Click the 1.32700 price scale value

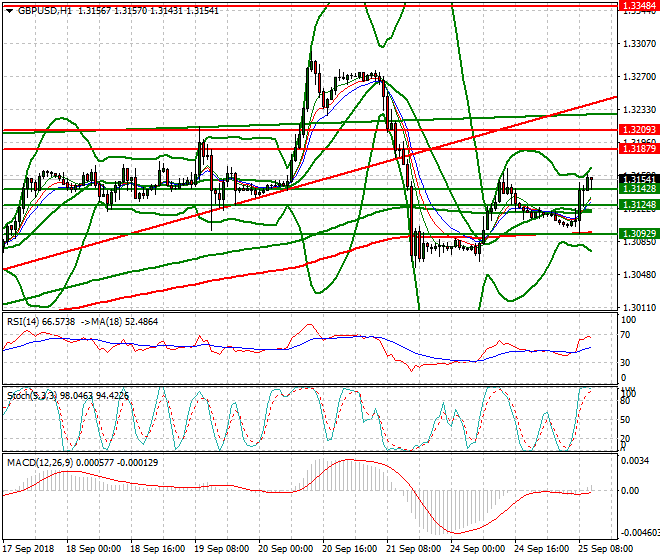(x=639, y=77)
